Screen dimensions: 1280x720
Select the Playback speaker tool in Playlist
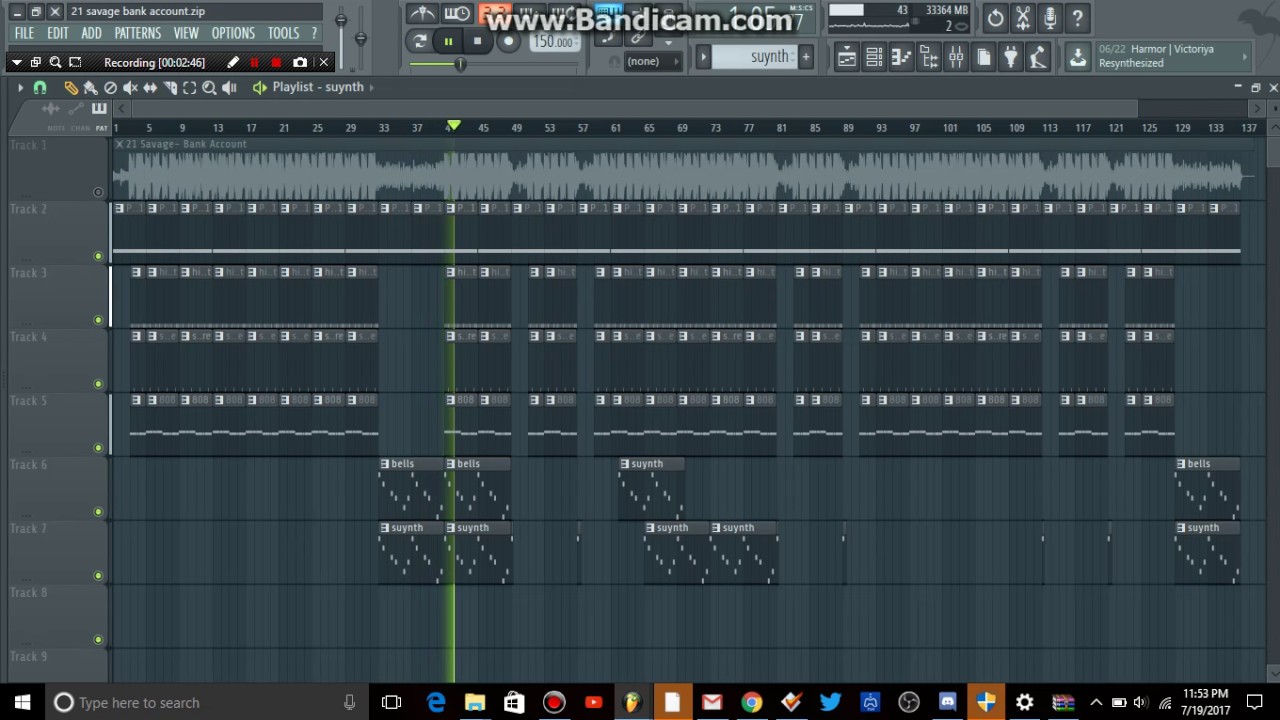[230, 88]
